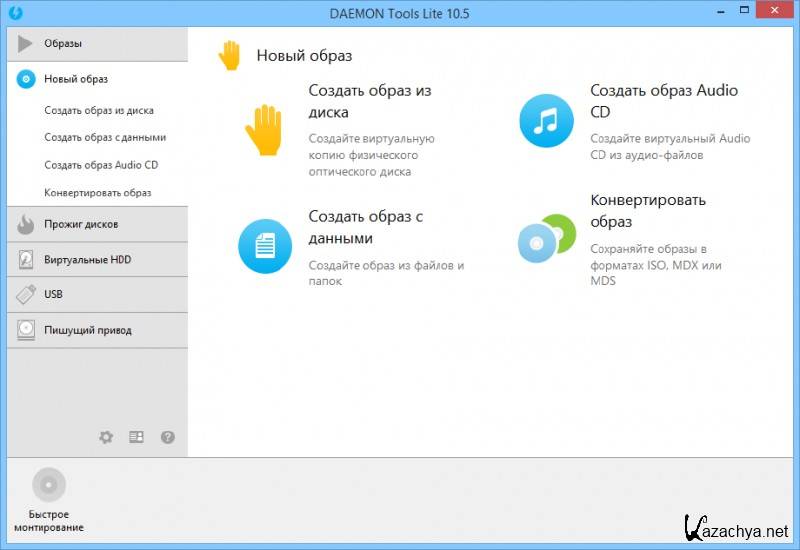The width and height of the screenshot is (800, 550).
Task: Click description Создайте образ из файлов и папок
Action: click(386, 273)
